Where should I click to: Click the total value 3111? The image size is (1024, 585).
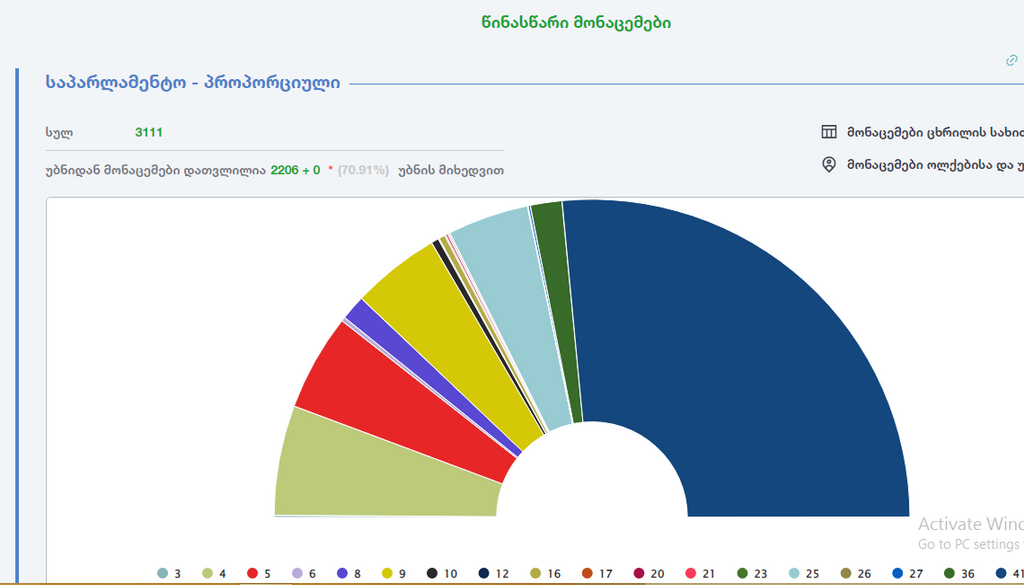(x=149, y=133)
